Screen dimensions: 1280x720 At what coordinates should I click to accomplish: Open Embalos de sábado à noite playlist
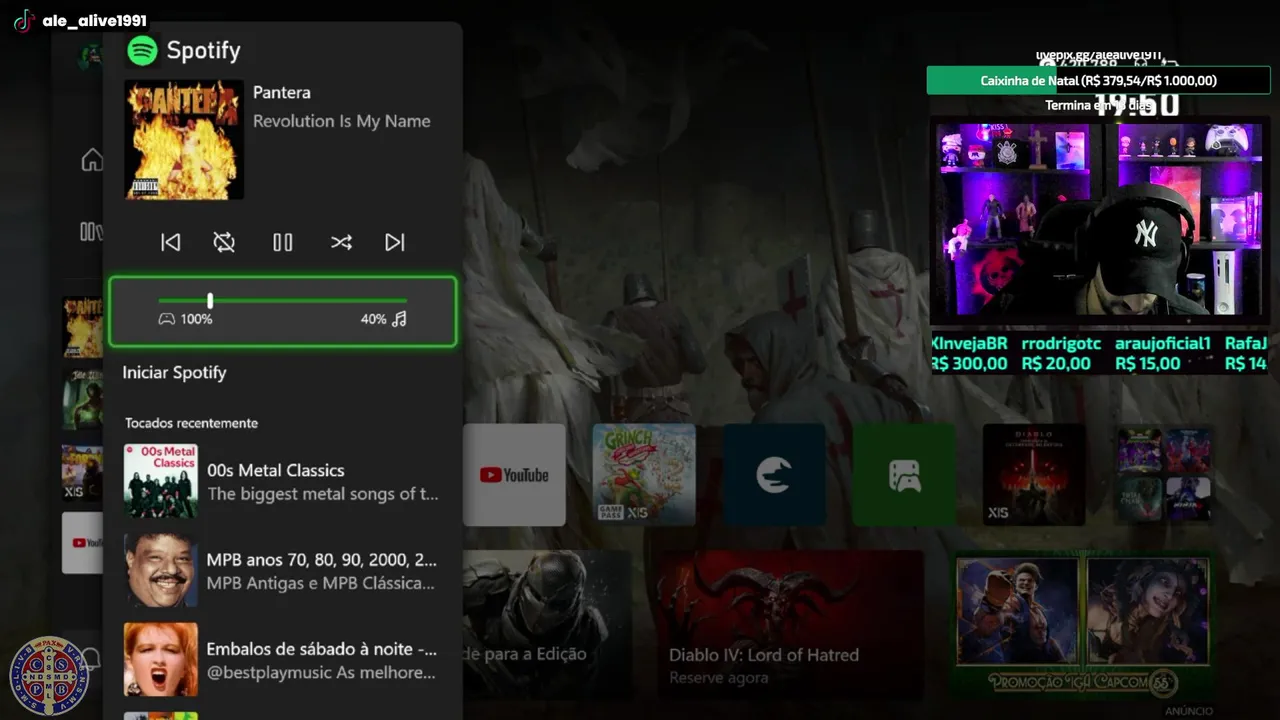coord(283,660)
